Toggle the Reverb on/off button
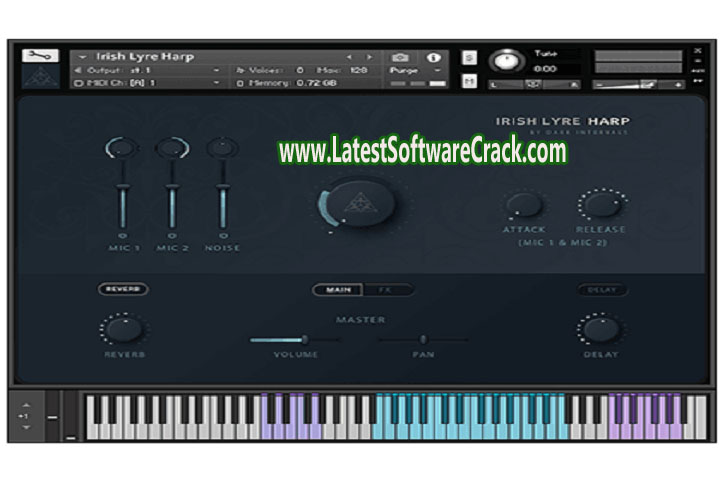The image size is (720, 480). point(123,289)
